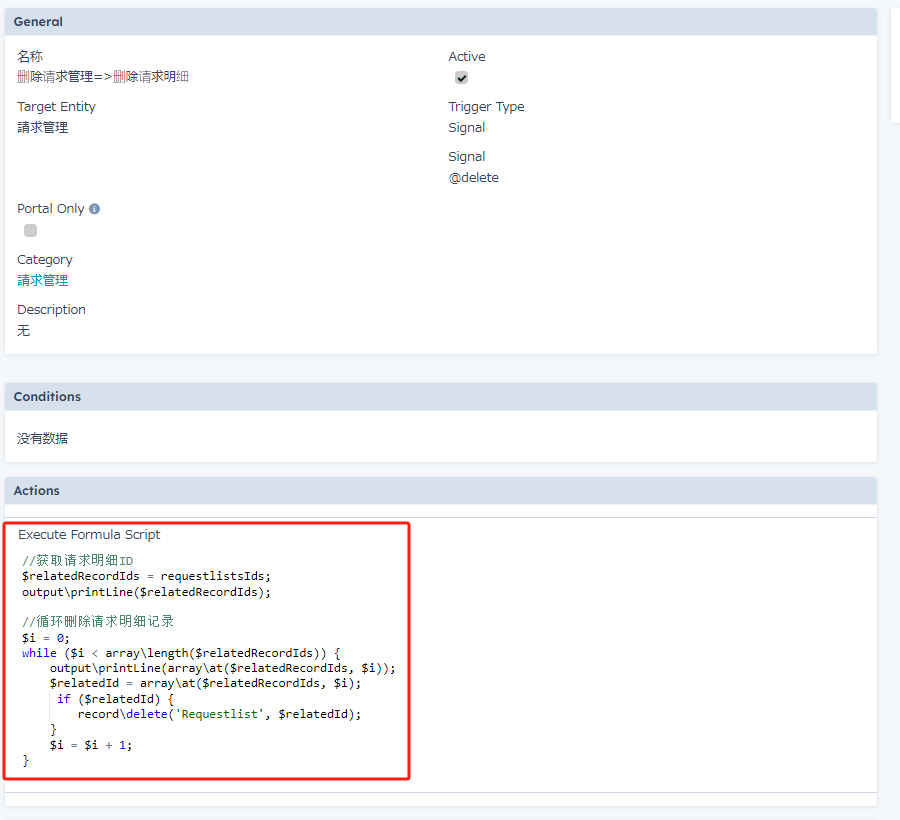Open the 請求管理 Category link
The height and width of the screenshot is (820, 900).
[x=43, y=280]
